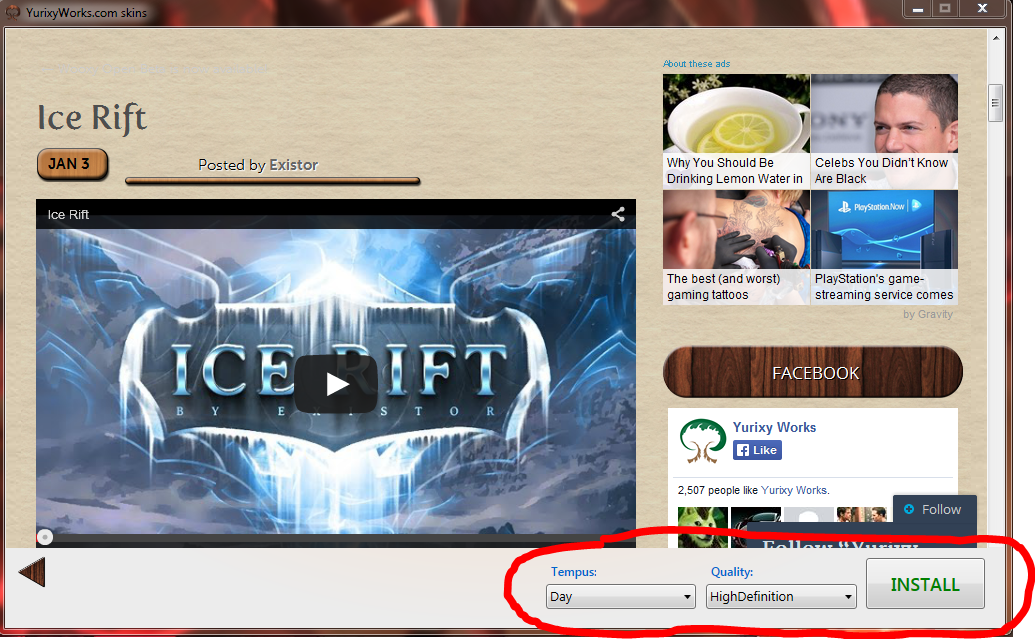Open the PlayStation game-streaming ad
This screenshot has height=639, width=1035.
(884, 230)
